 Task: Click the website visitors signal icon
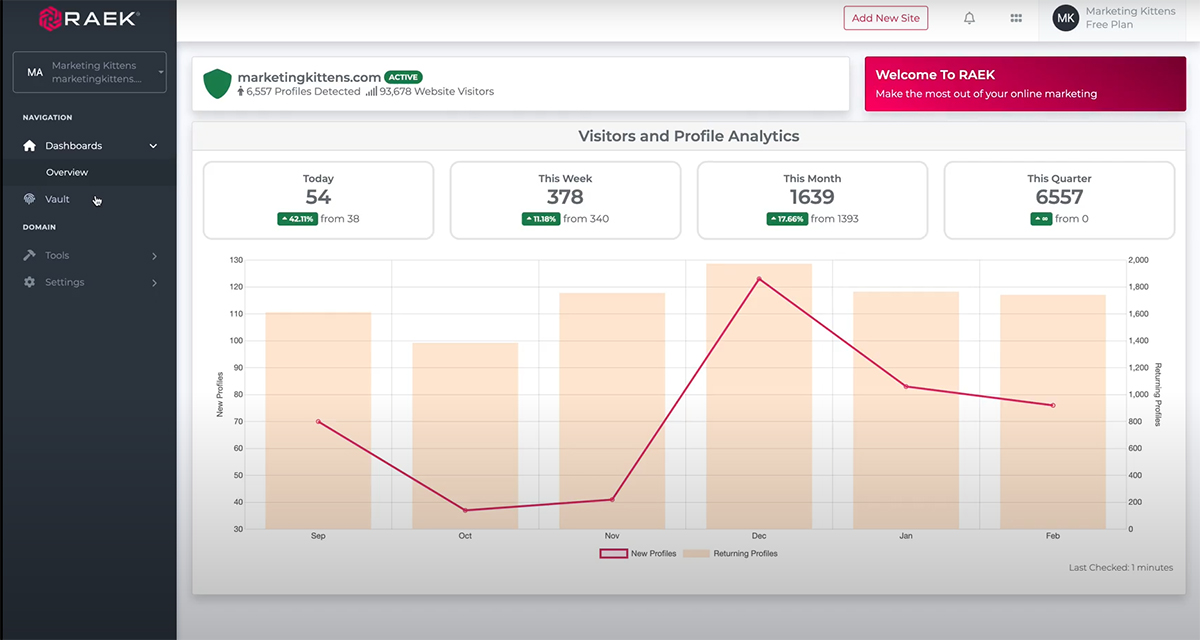pyautogui.click(x=371, y=91)
